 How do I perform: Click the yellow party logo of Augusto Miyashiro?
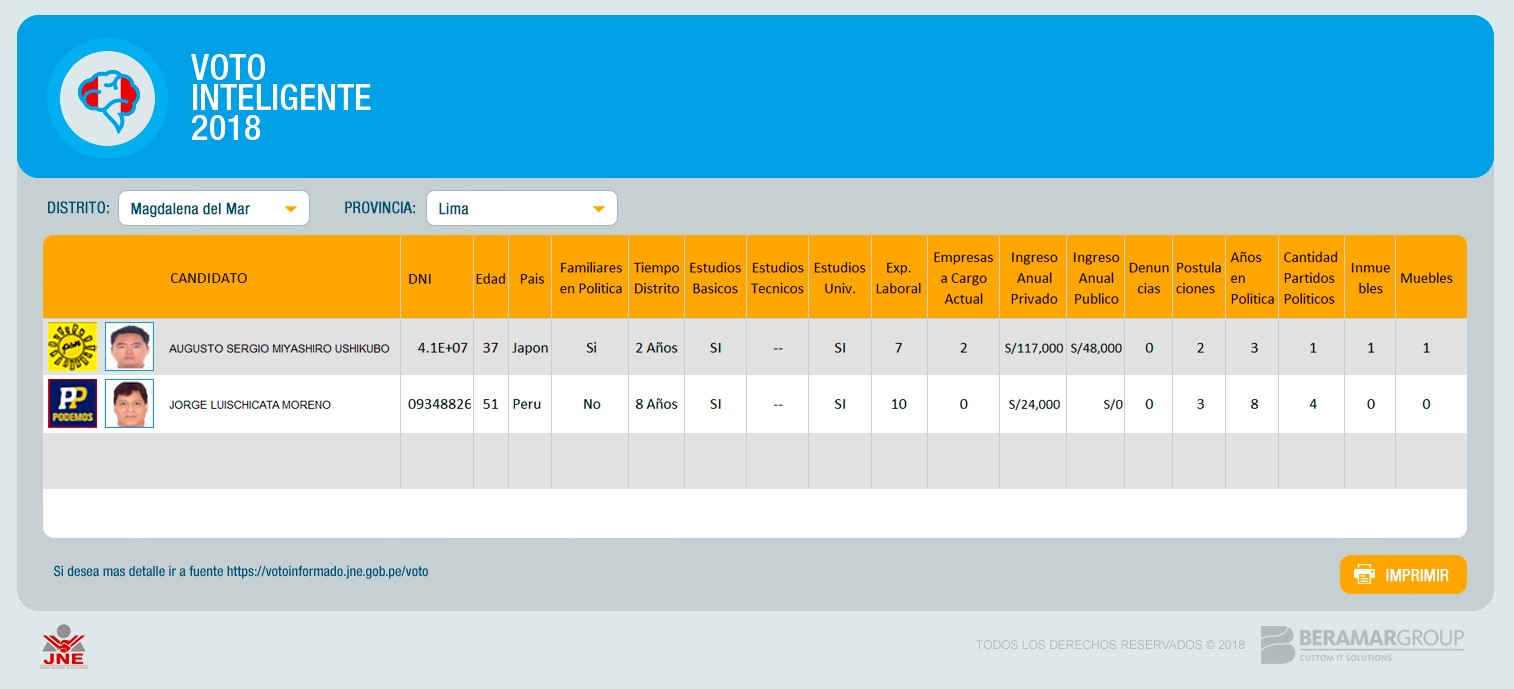click(72, 347)
